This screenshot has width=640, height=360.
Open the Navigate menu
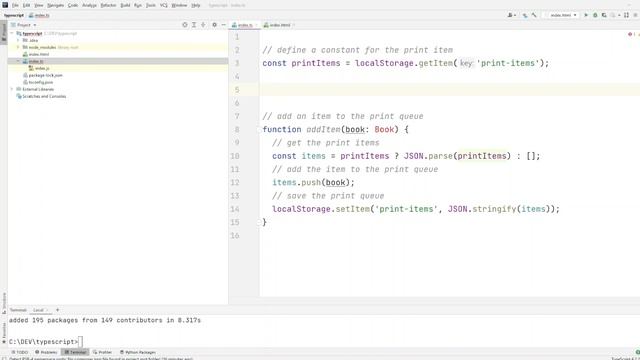click(x=56, y=5)
